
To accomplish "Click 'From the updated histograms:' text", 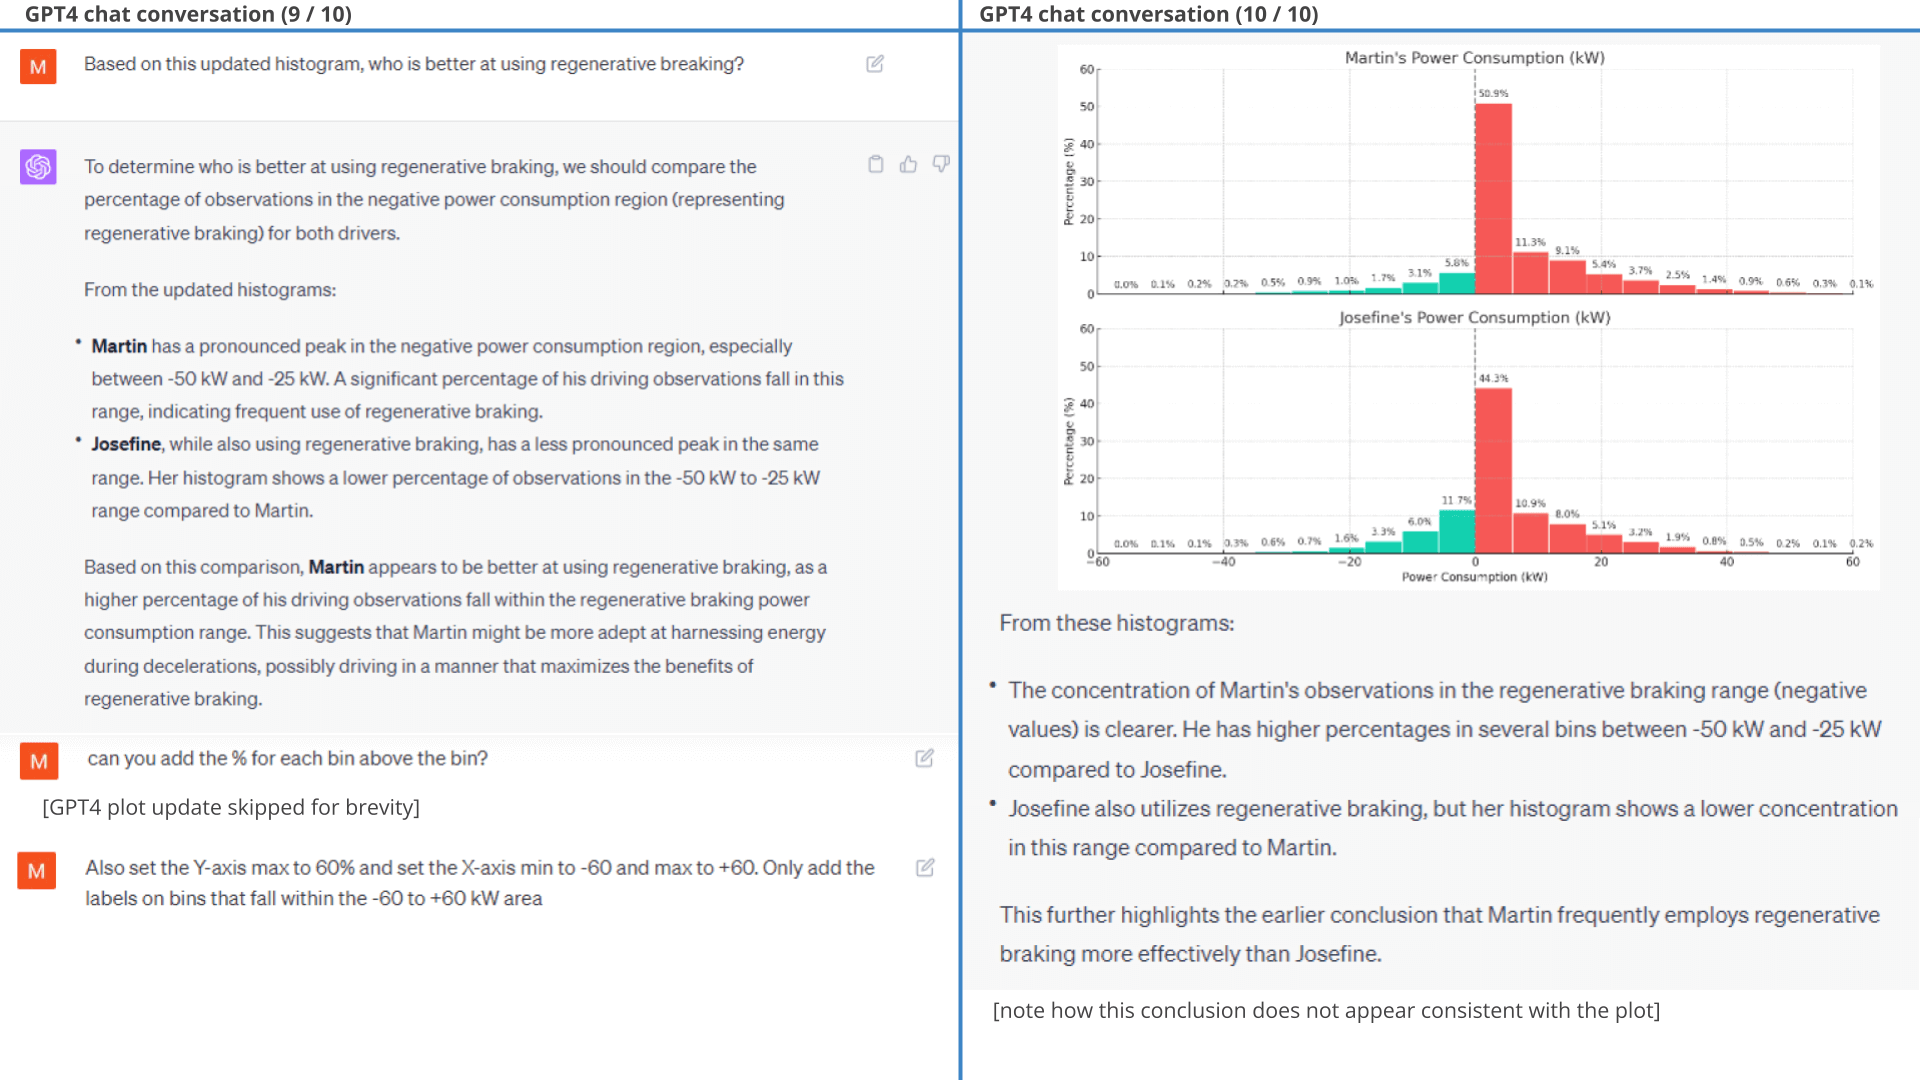I will [210, 290].
